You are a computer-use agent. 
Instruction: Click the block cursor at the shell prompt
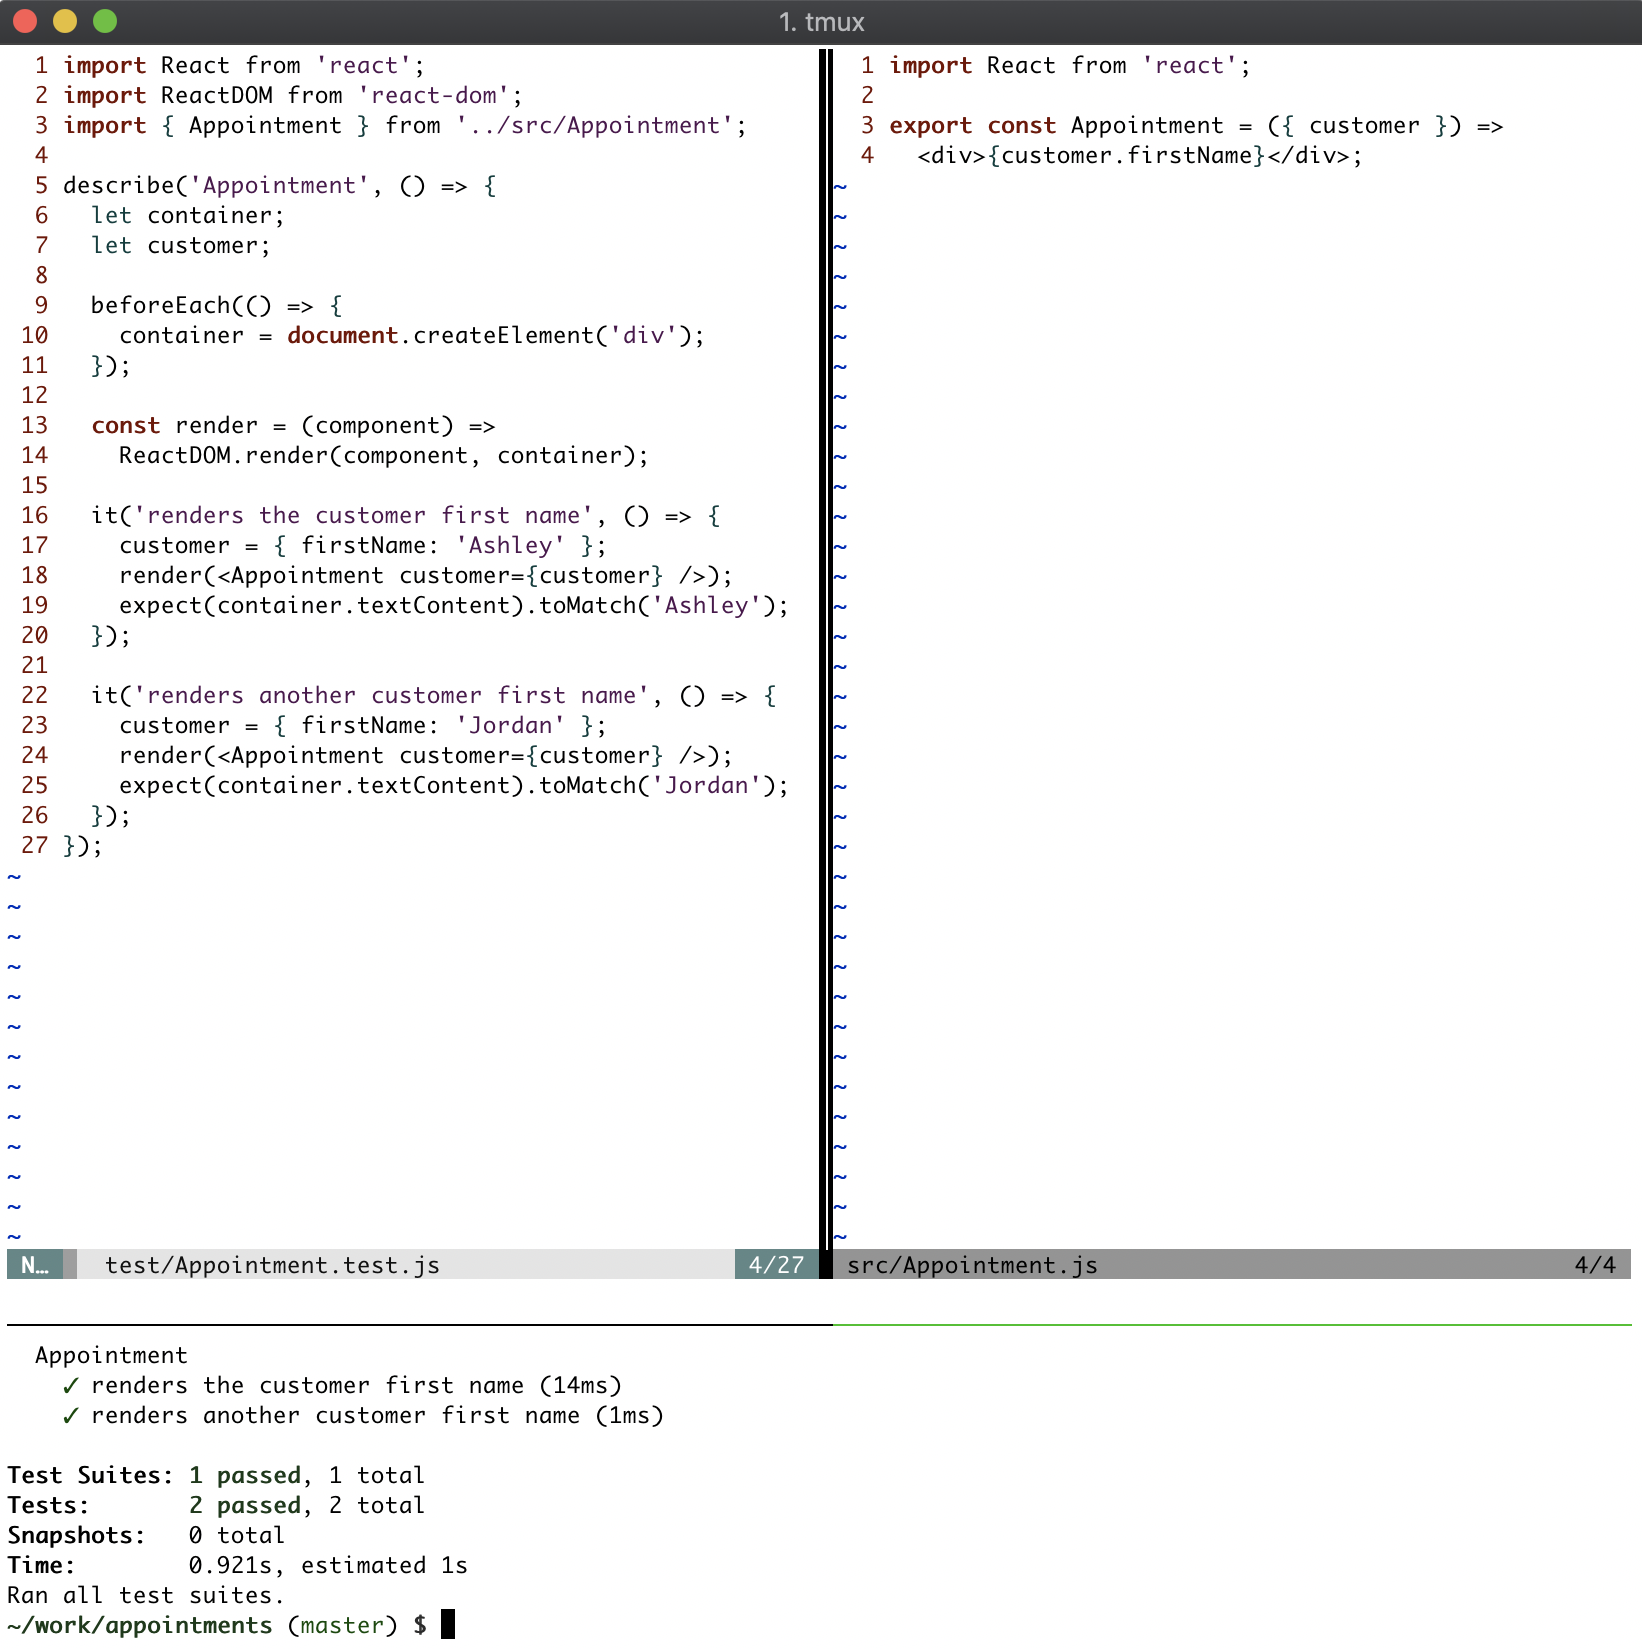pyautogui.click(x=448, y=1625)
